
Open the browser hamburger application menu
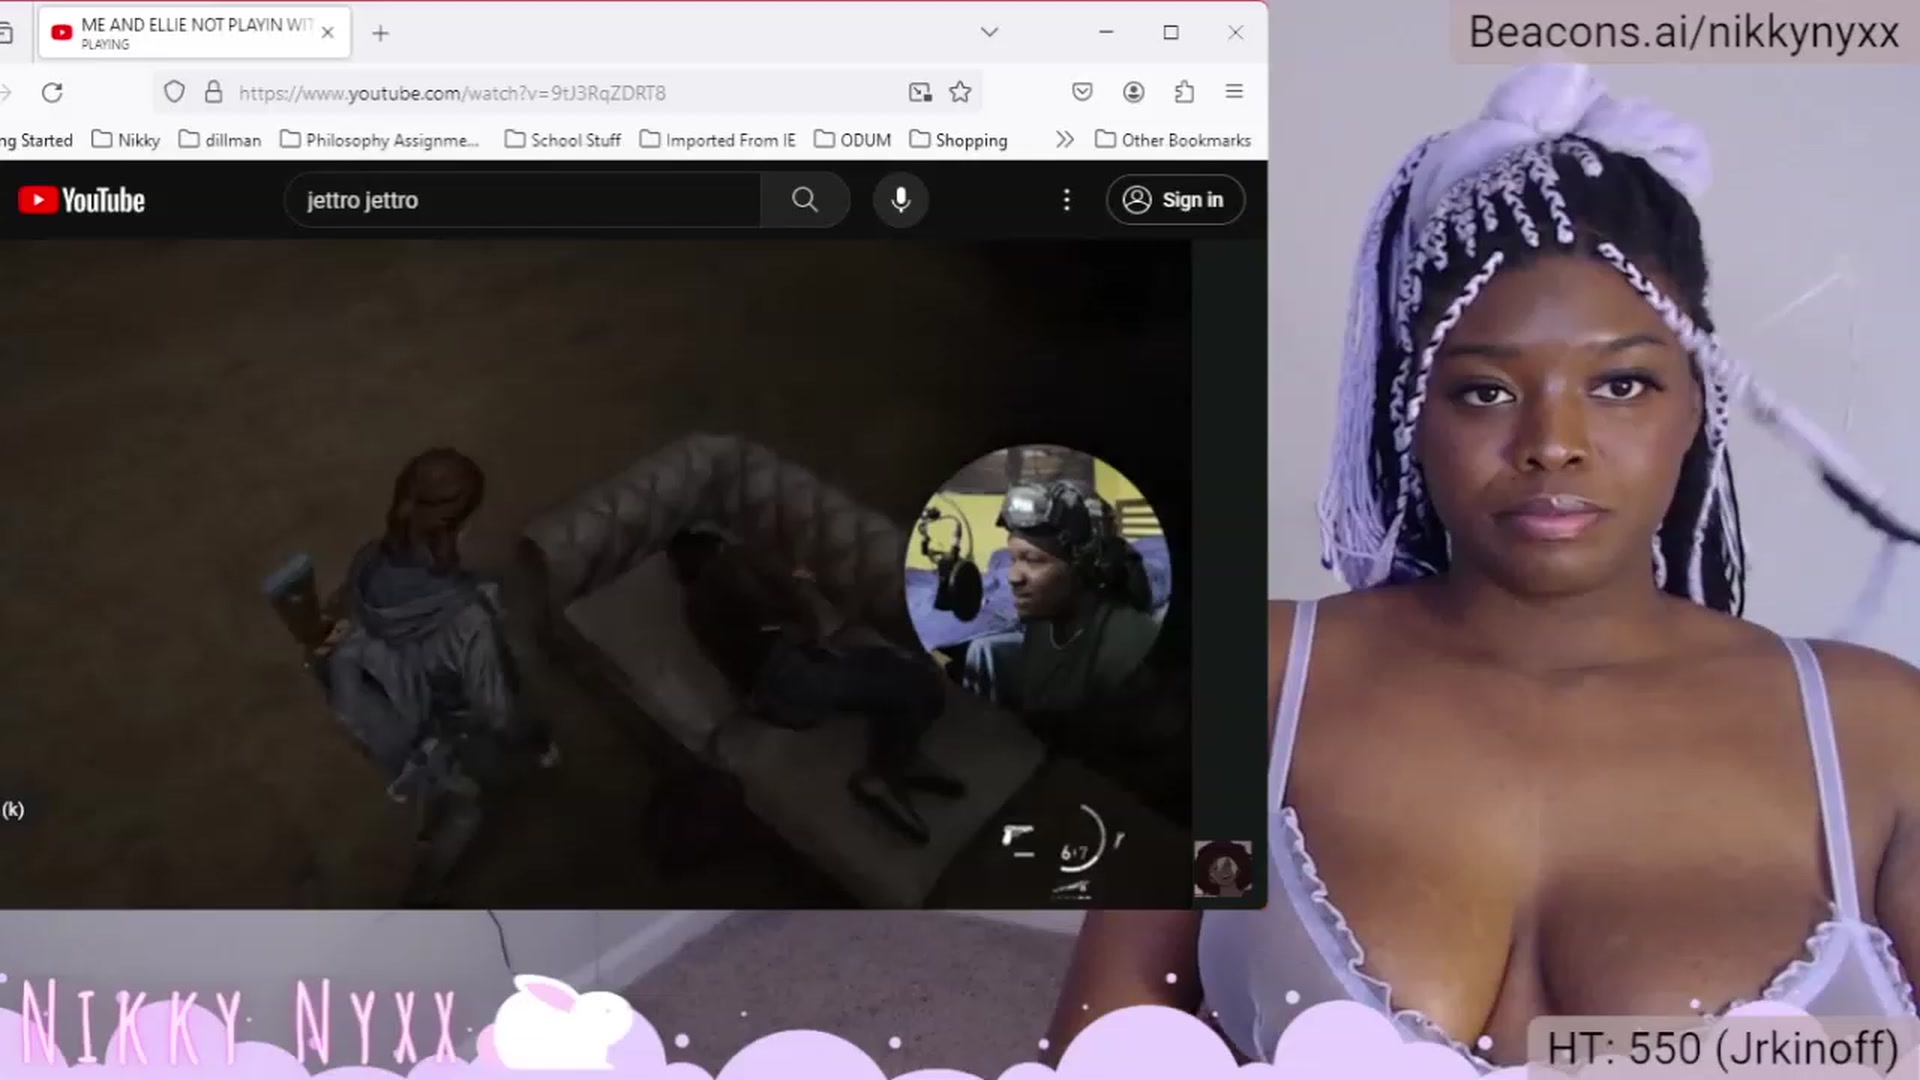[1234, 92]
